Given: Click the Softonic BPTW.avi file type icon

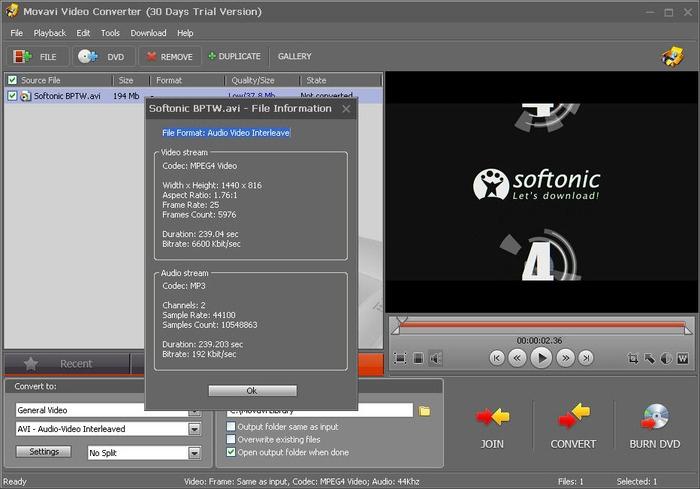Looking at the screenshot, I should (25, 96).
